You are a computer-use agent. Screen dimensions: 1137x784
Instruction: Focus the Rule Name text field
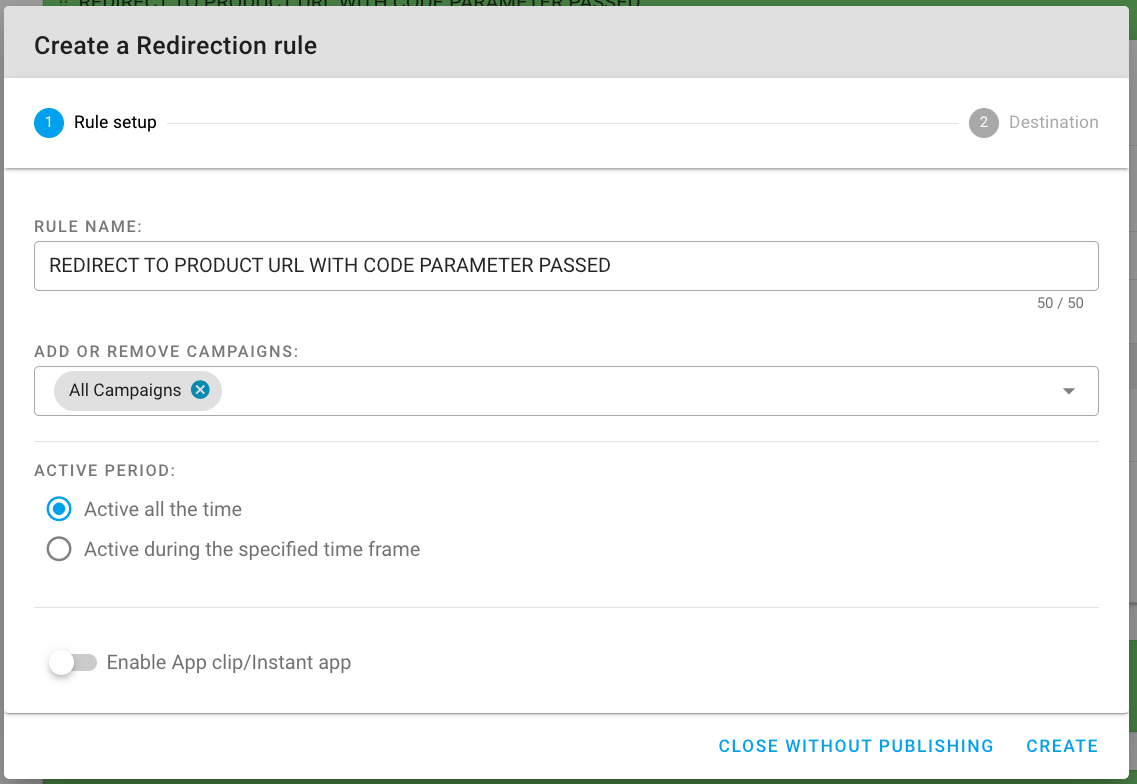point(566,266)
